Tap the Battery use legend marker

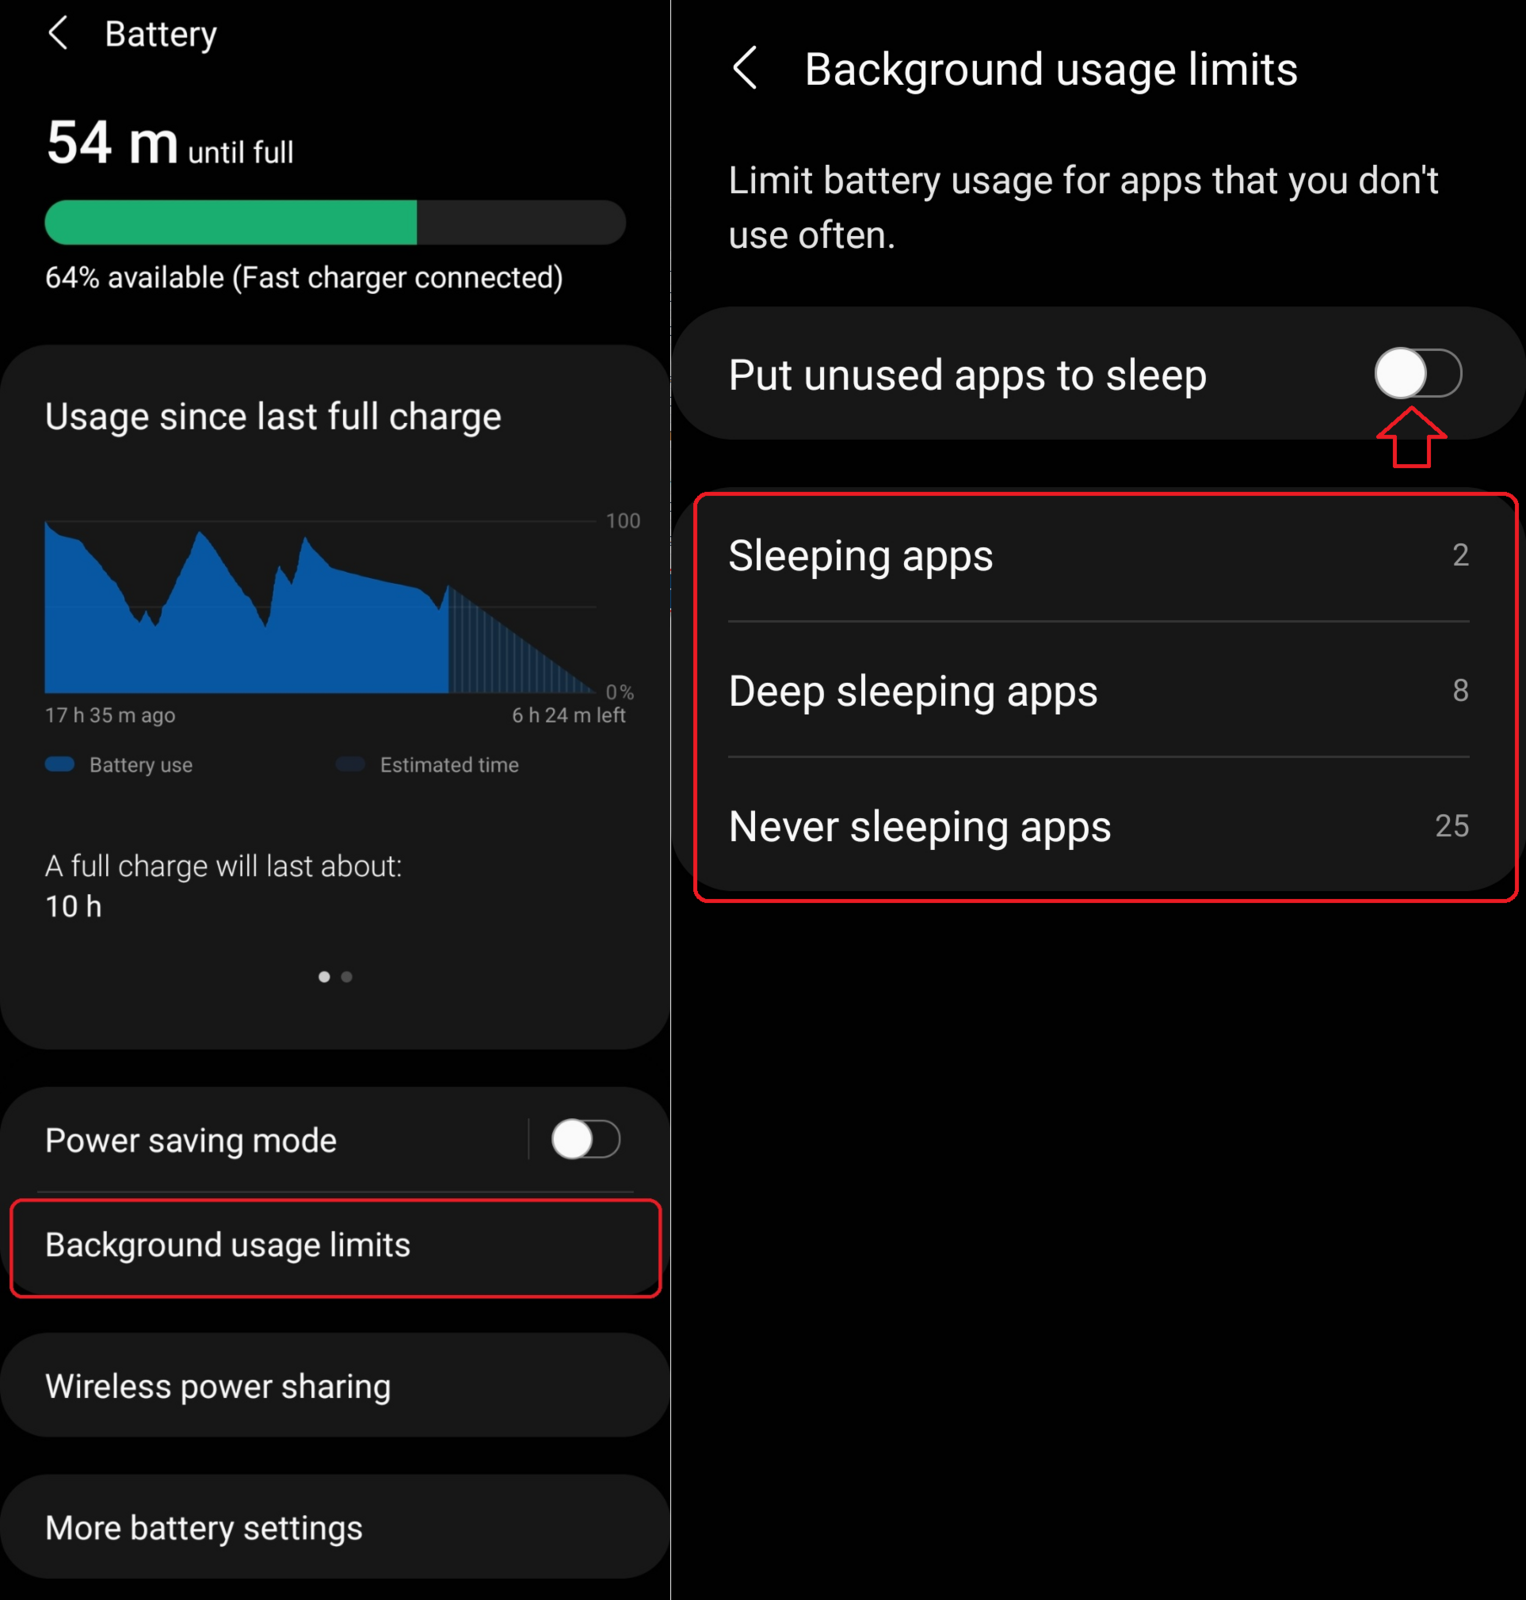pos(60,765)
